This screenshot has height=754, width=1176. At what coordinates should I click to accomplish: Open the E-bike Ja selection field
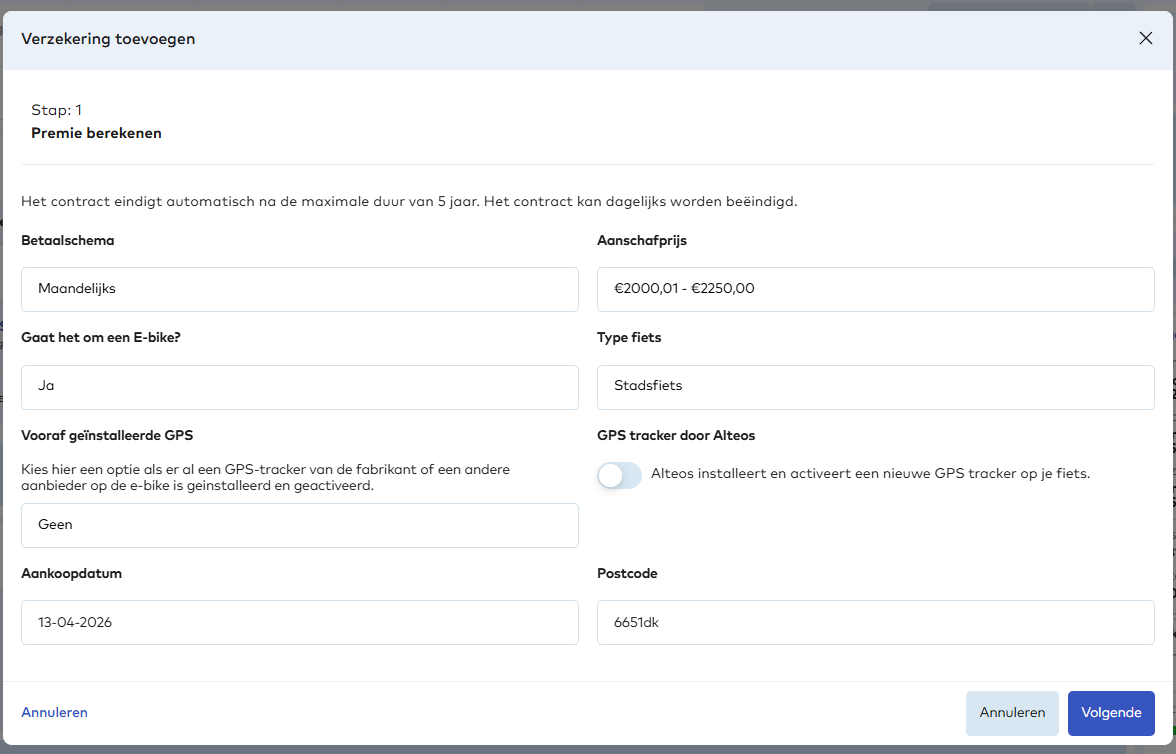coord(299,387)
